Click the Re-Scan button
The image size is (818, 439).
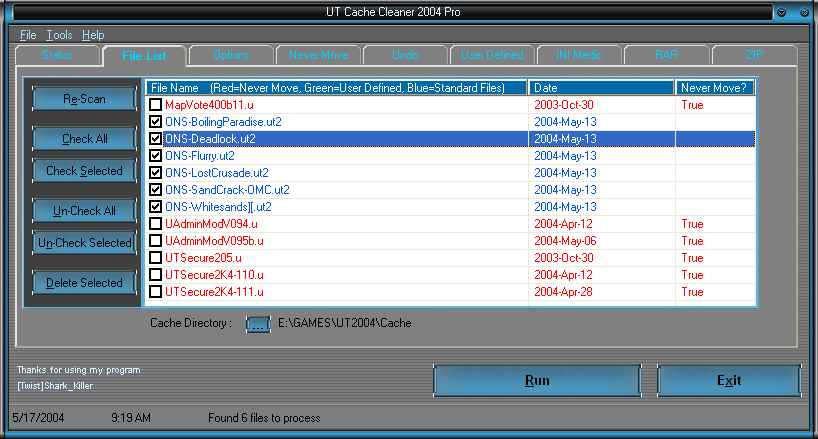click(x=84, y=99)
